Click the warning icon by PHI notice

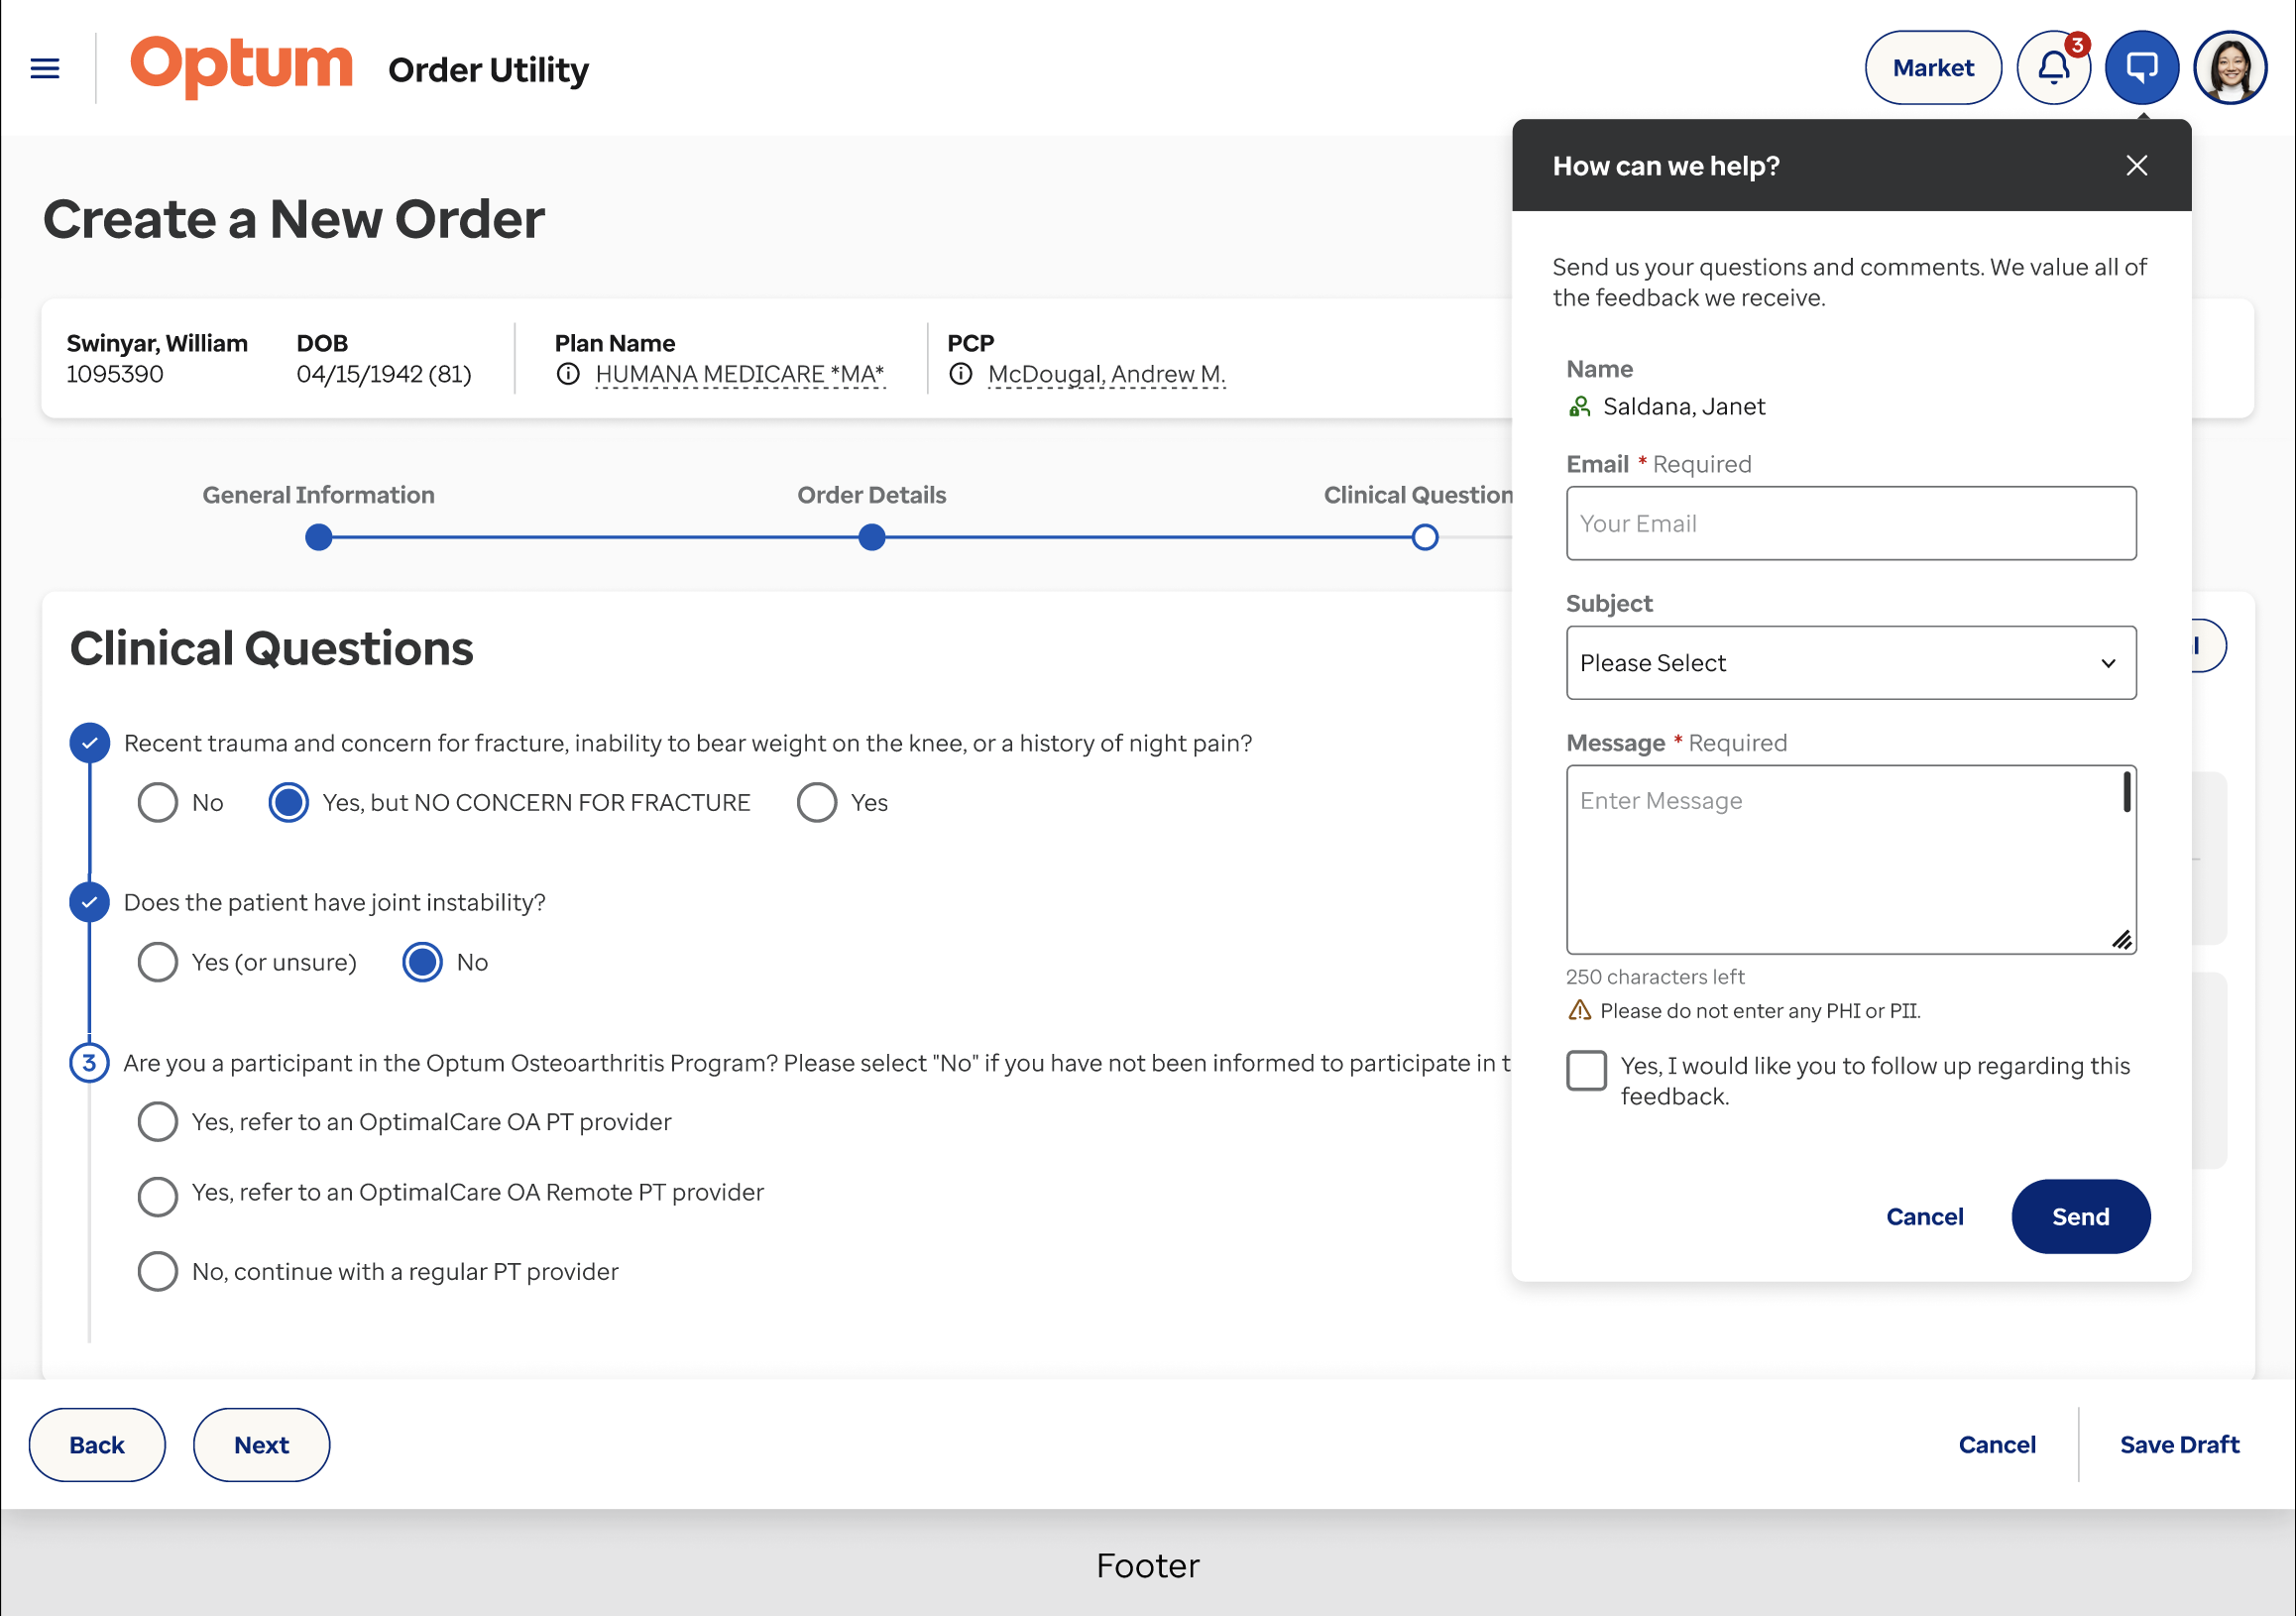point(1580,1010)
